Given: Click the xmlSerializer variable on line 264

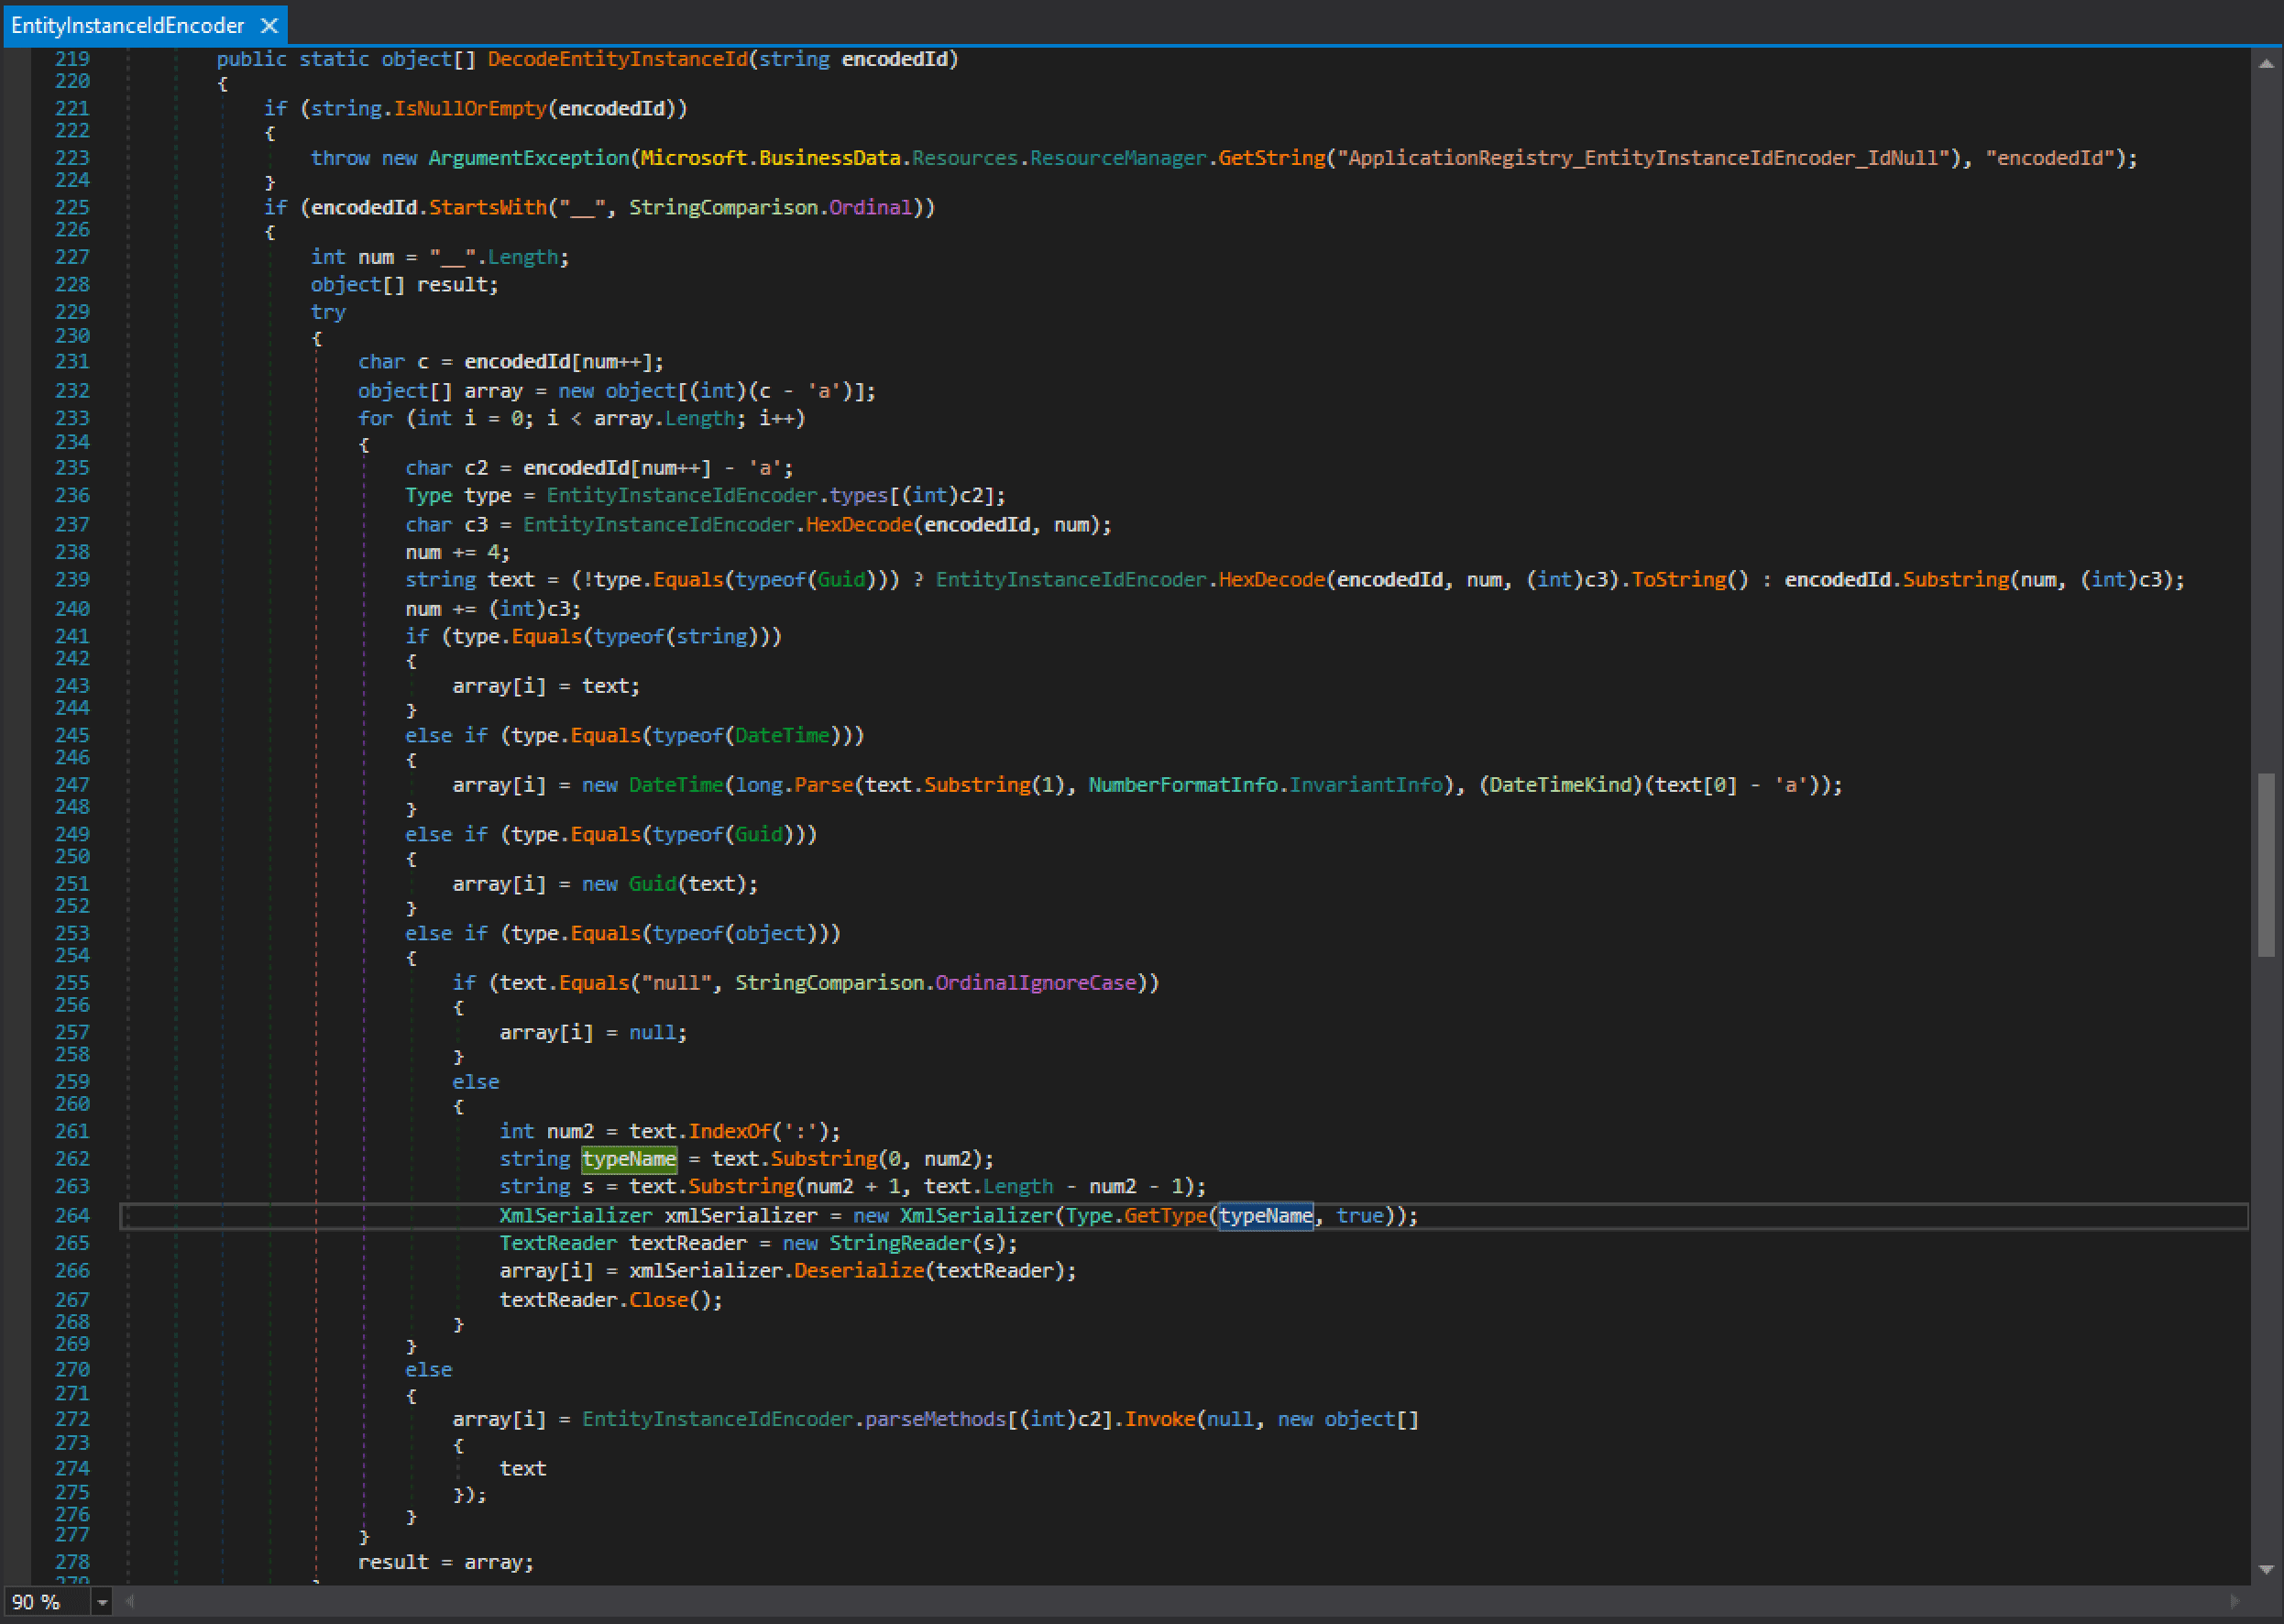Looking at the screenshot, I should click(740, 1216).
